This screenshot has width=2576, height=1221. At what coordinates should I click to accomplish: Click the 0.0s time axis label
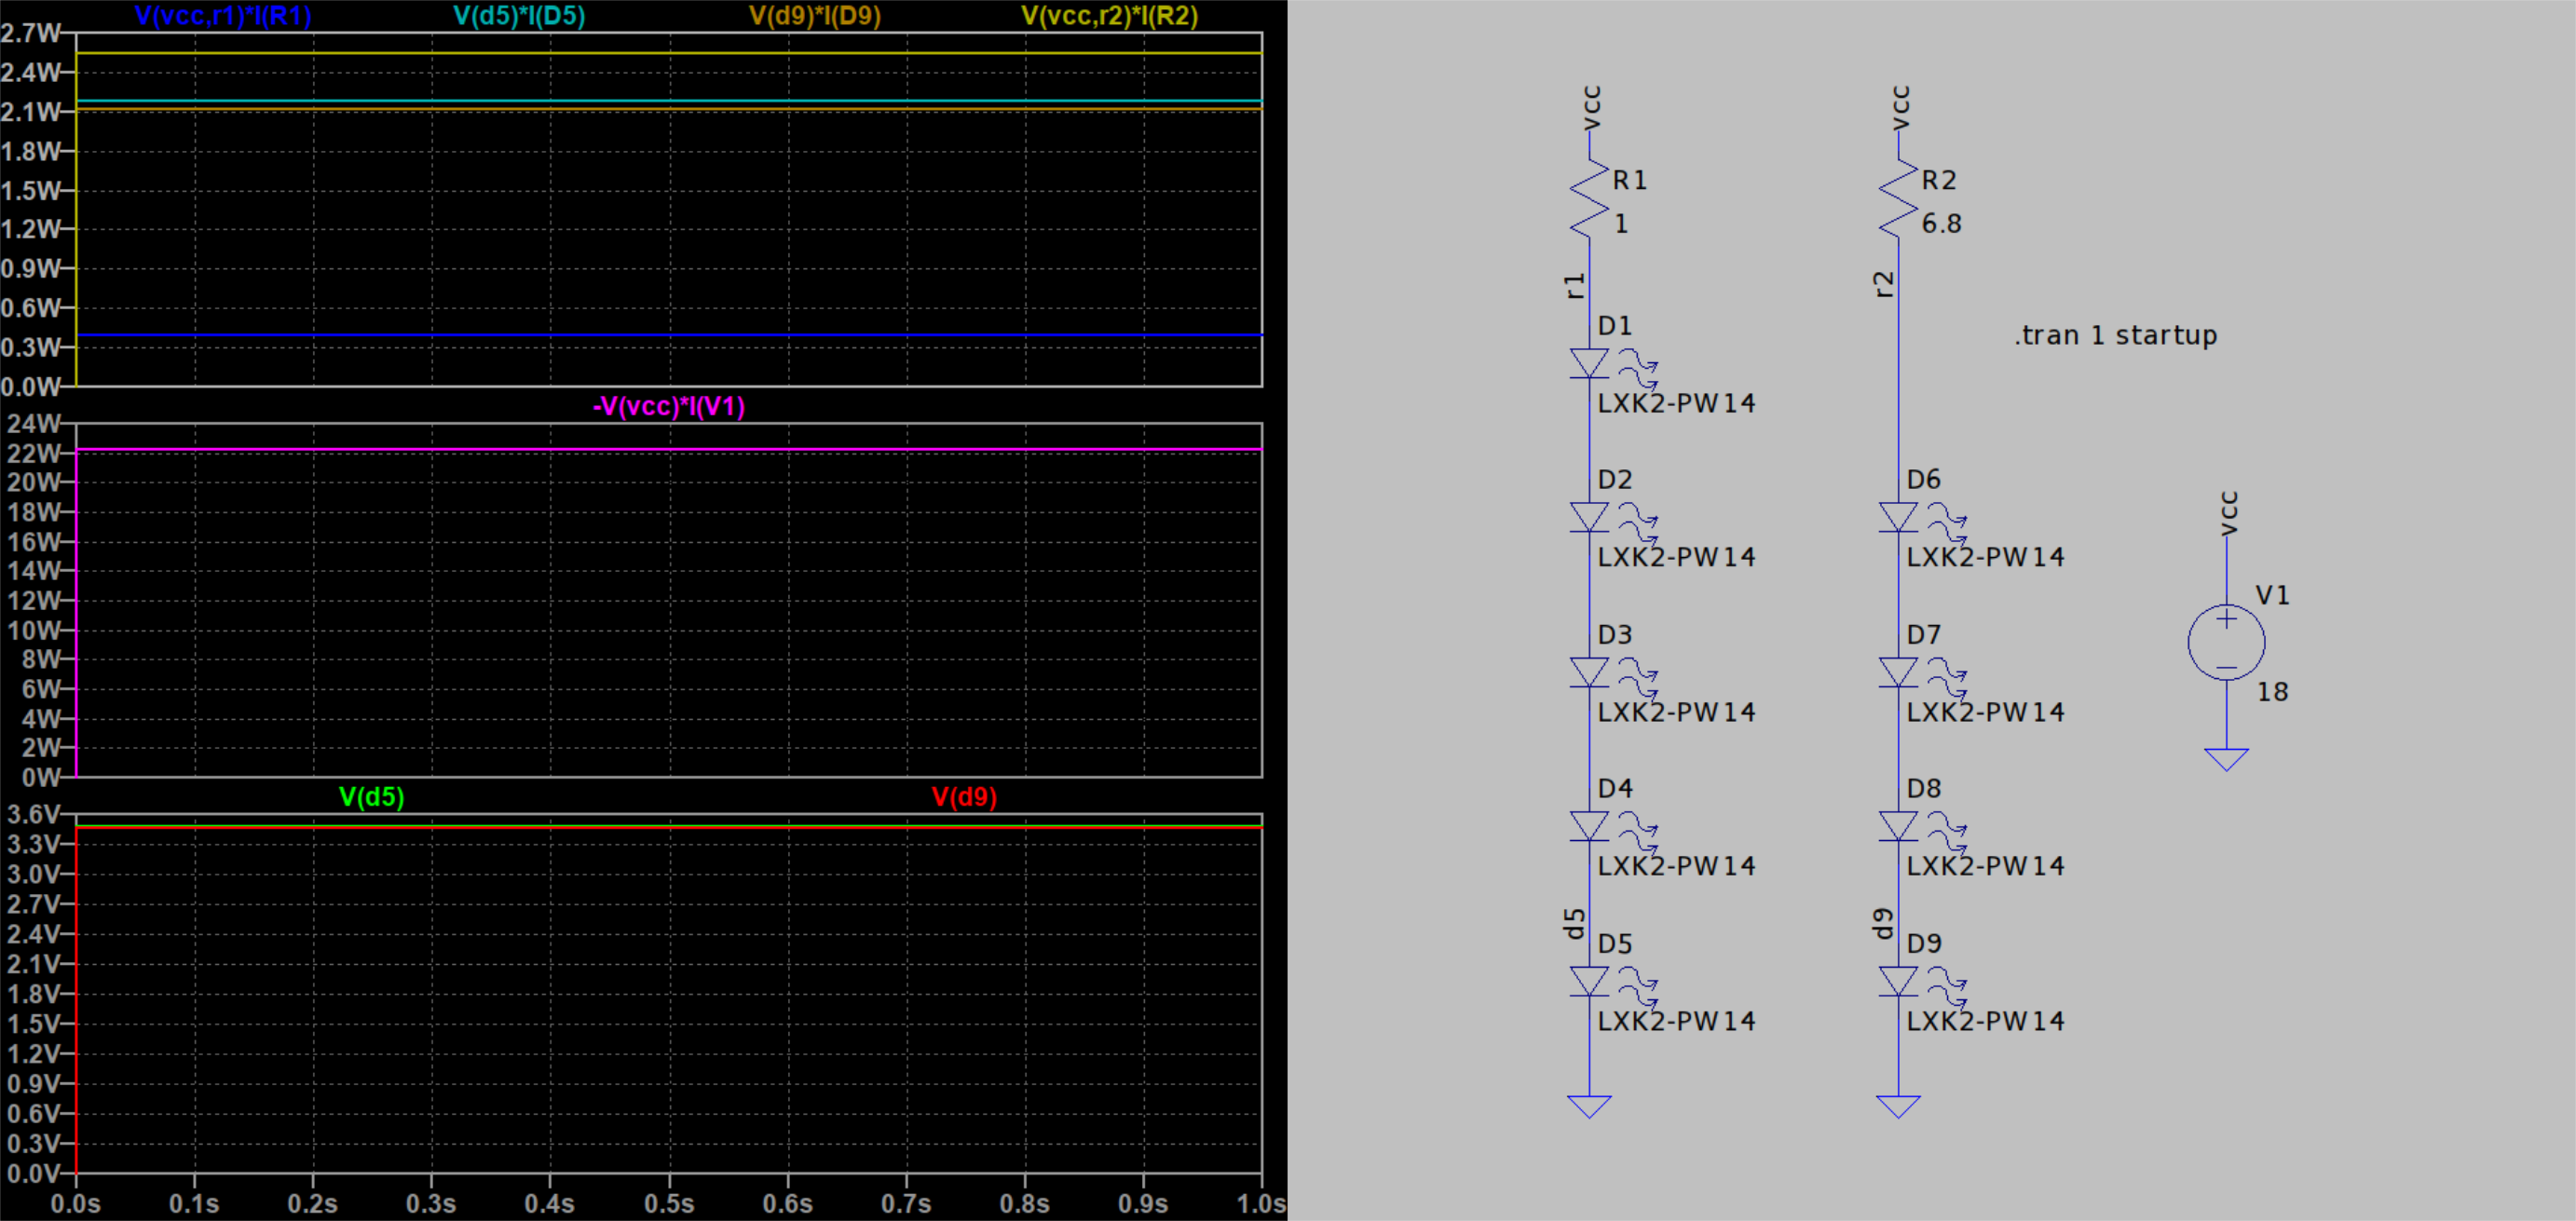tap(76, 1204)
